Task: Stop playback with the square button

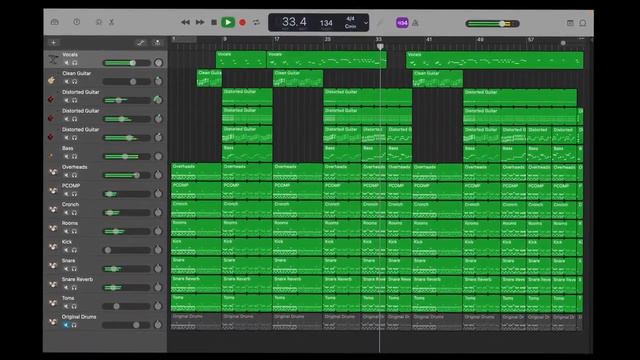Action: pyautogui.click(x=214, y=22)
